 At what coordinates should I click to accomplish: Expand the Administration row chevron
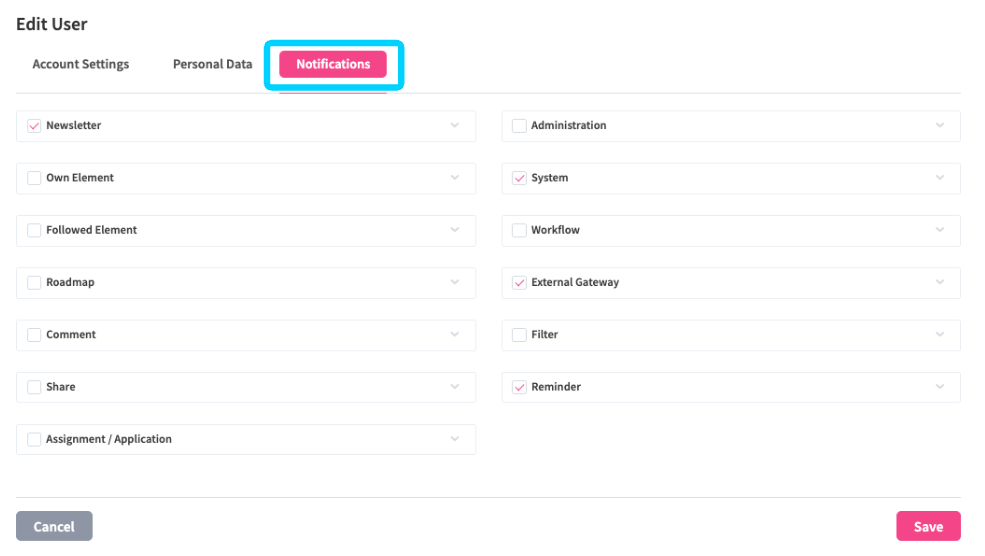(x=940, y=126)
